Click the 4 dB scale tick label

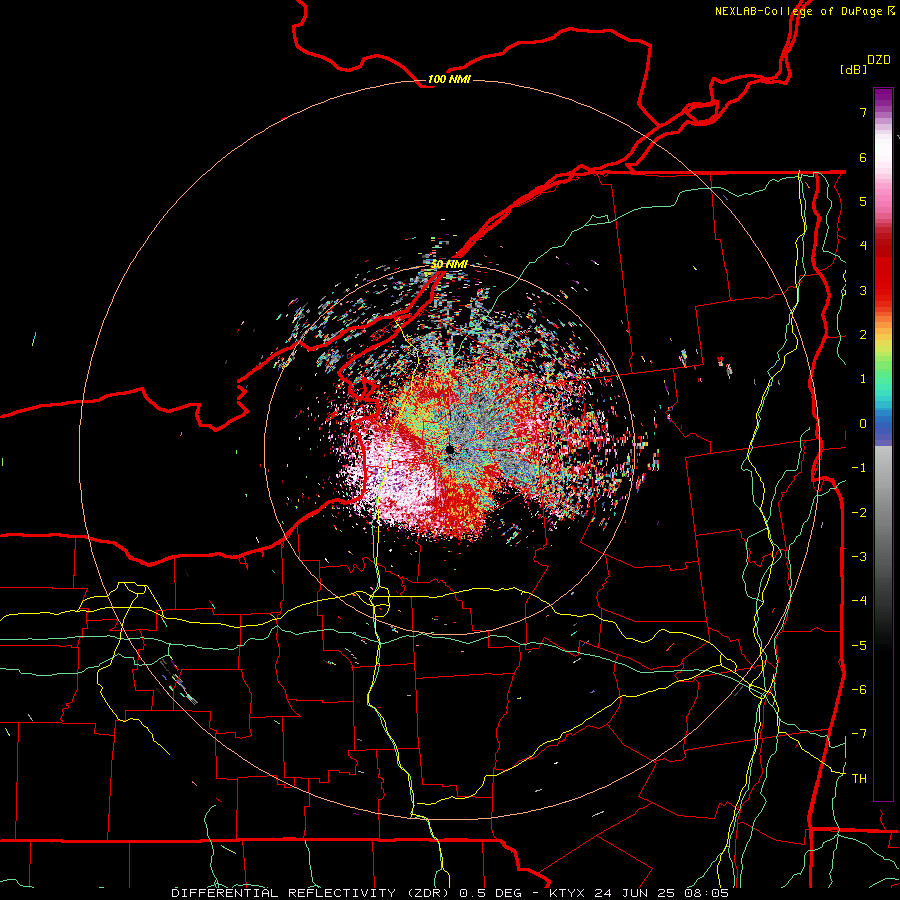863,246
